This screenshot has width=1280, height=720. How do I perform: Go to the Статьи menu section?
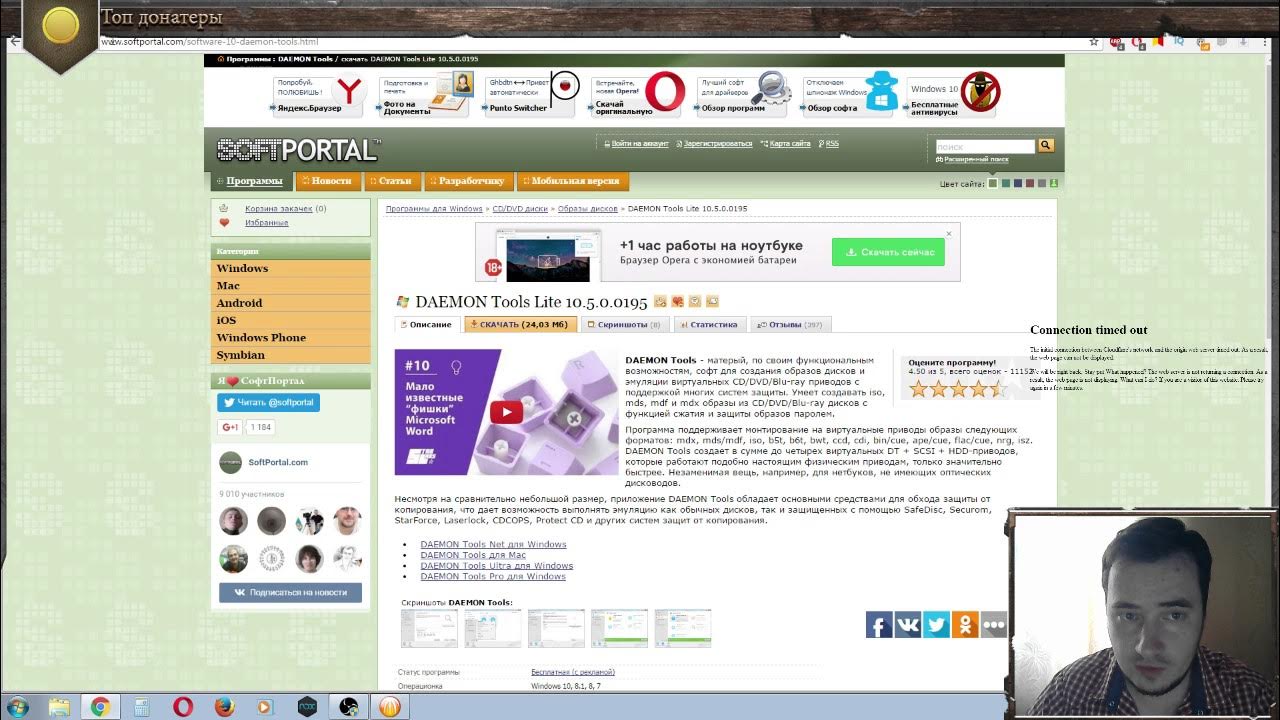[391, 181]
